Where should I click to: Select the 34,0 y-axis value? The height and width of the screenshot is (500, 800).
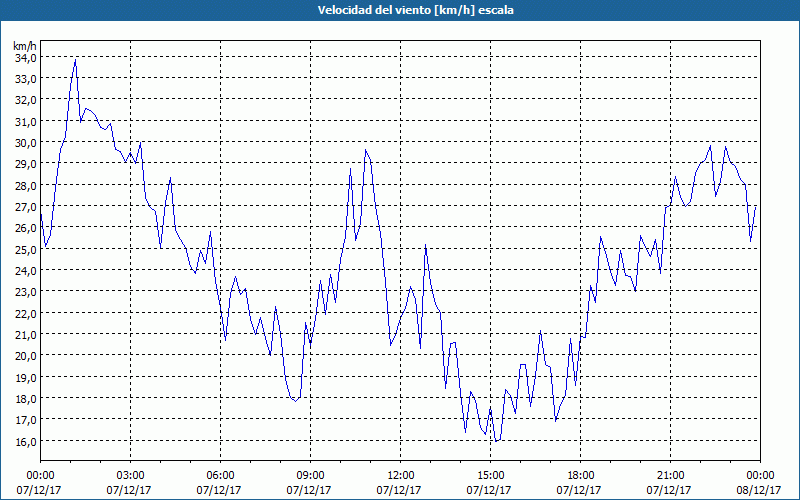pos(25,58)
